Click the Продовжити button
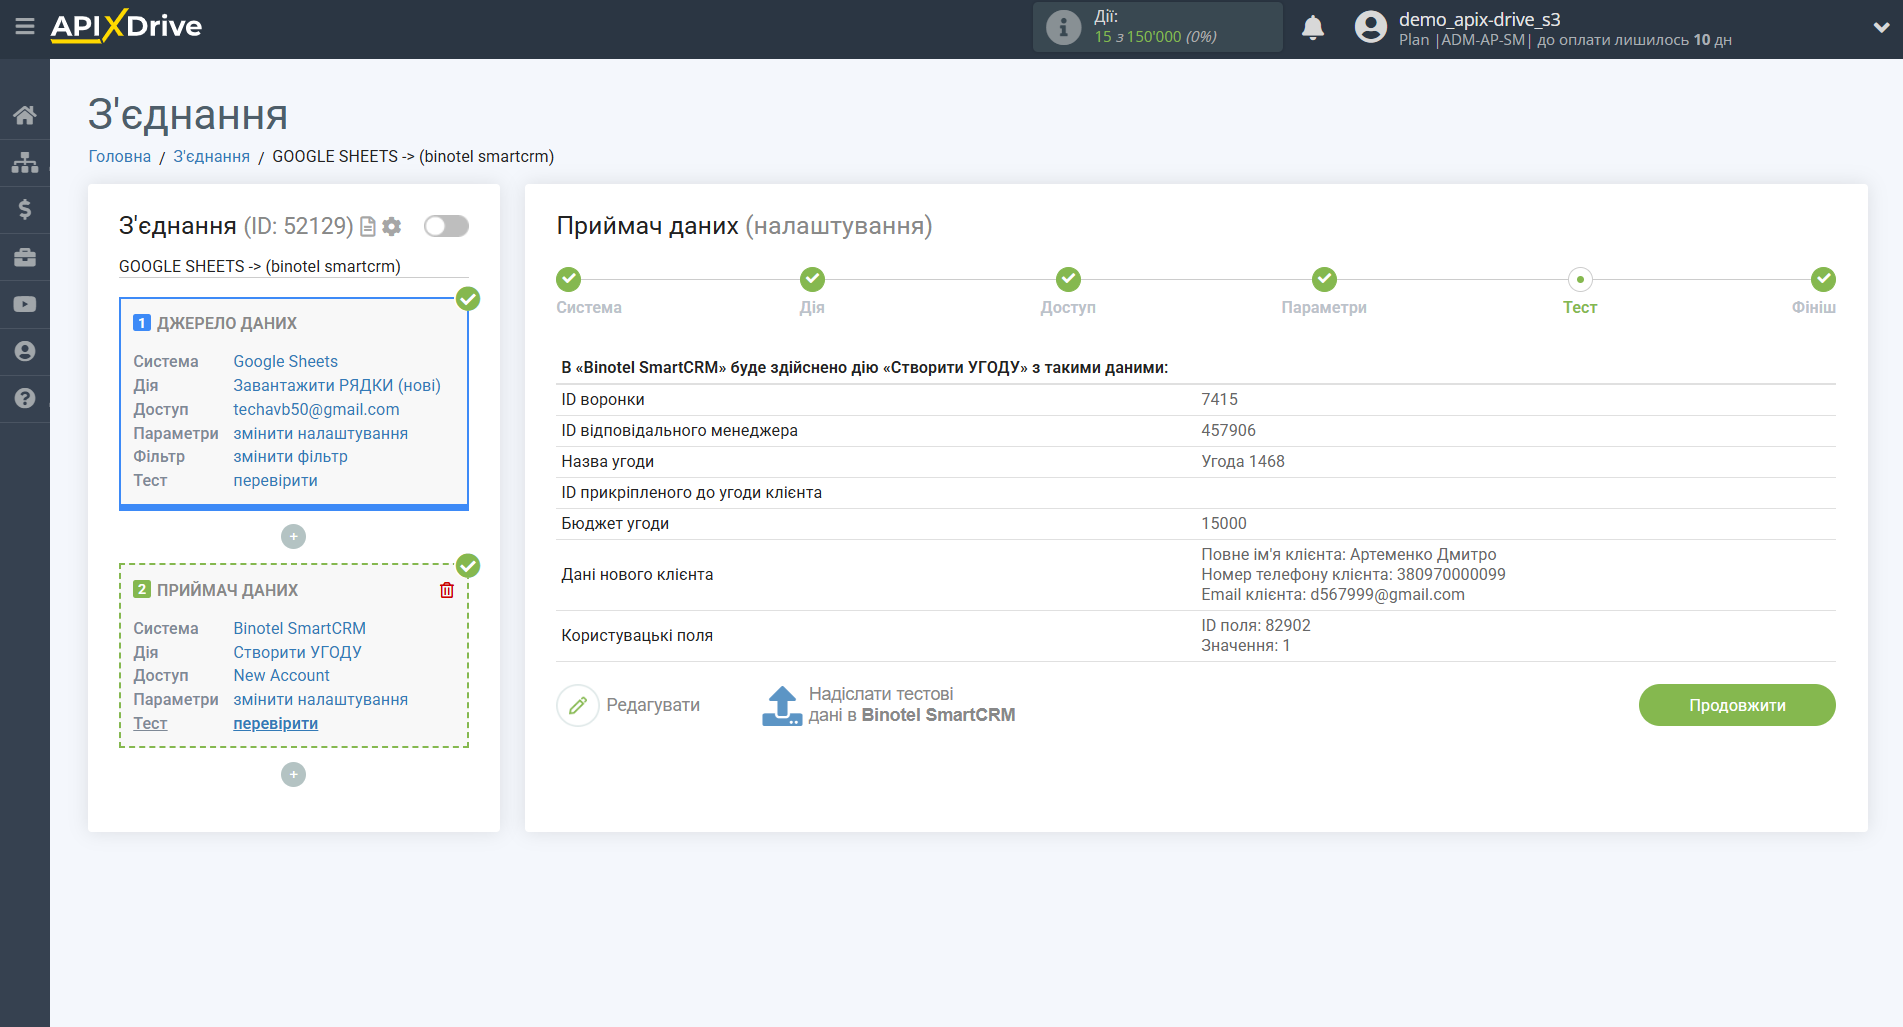The height and width of the screenshot is (1027, 1903). 1737,705
